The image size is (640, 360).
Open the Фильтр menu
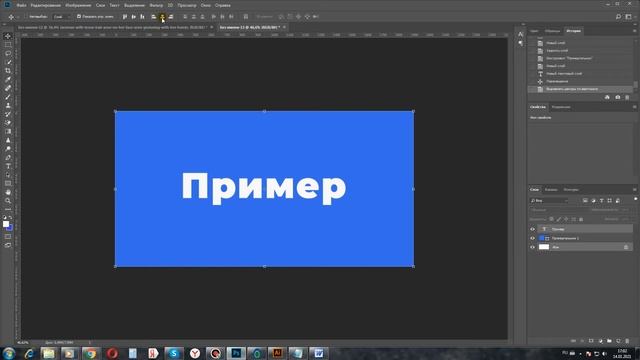click(x=156, y=5)
